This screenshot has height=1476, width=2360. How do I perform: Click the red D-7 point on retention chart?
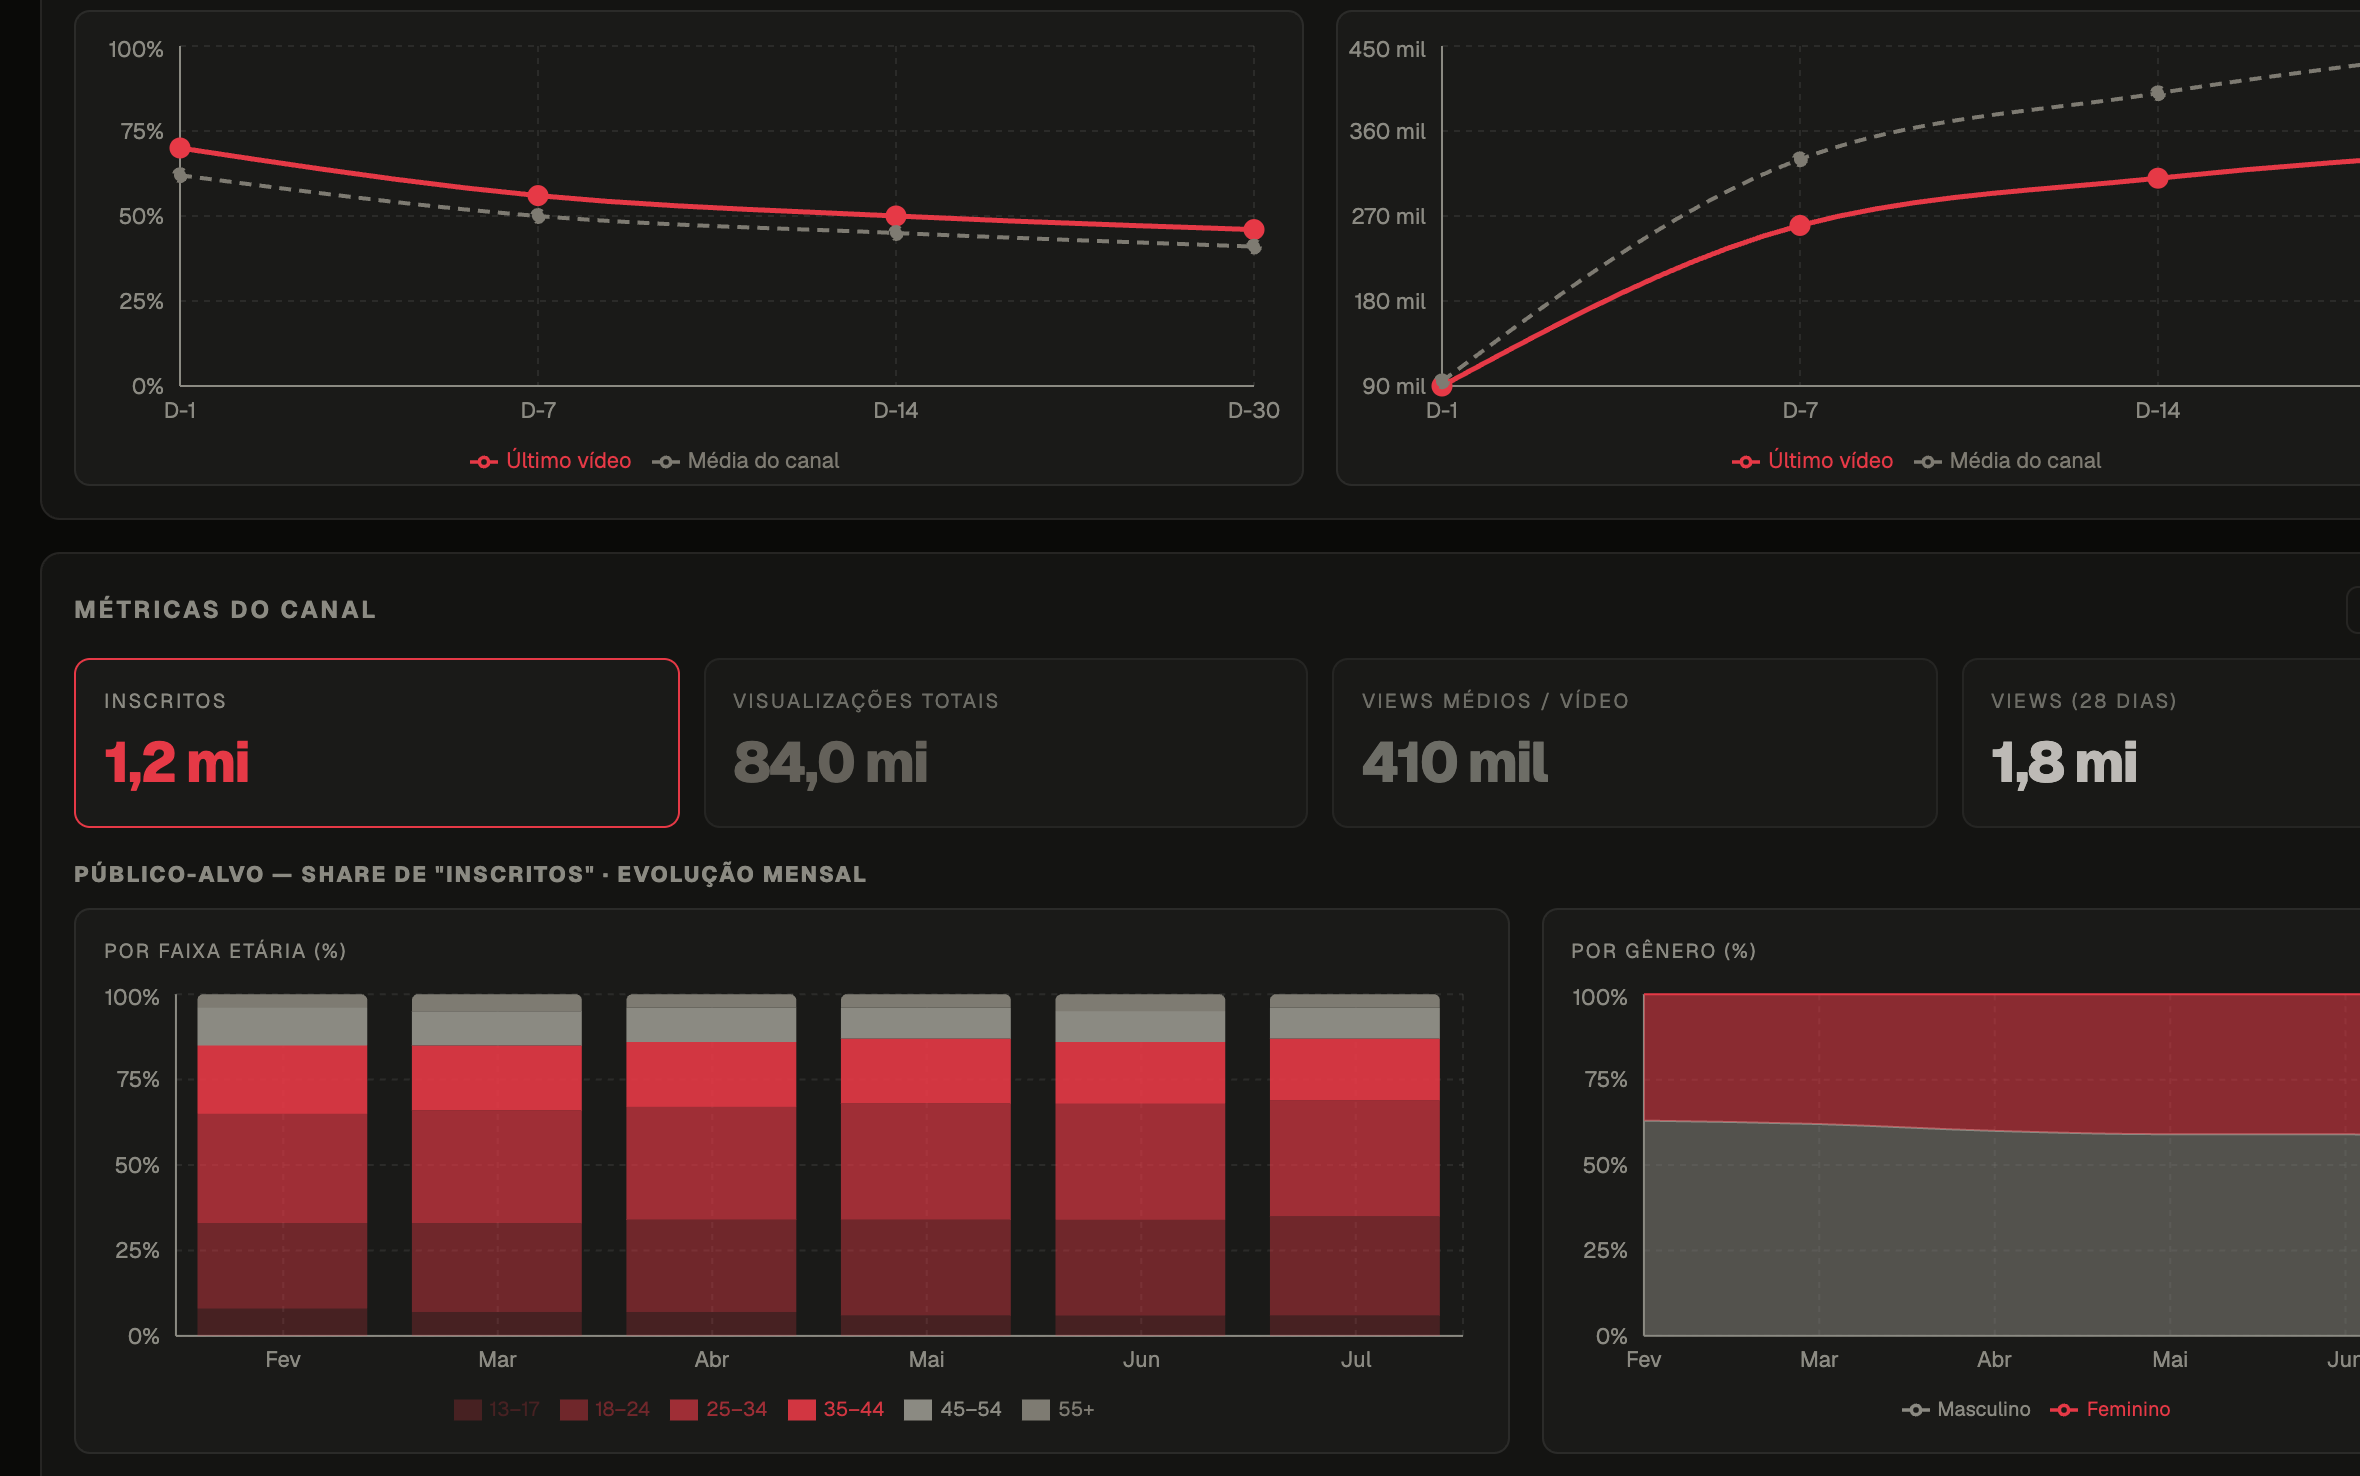coord(538,195)
